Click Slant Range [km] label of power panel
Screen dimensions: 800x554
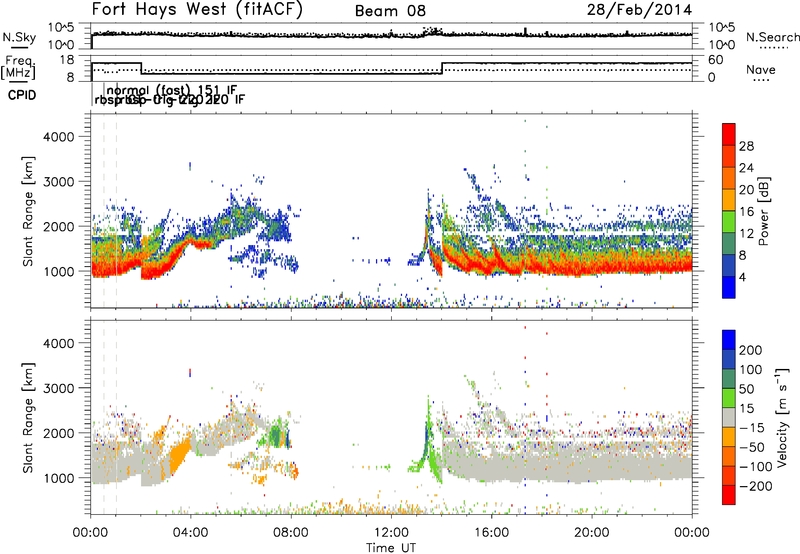click(x=28, y=212)
